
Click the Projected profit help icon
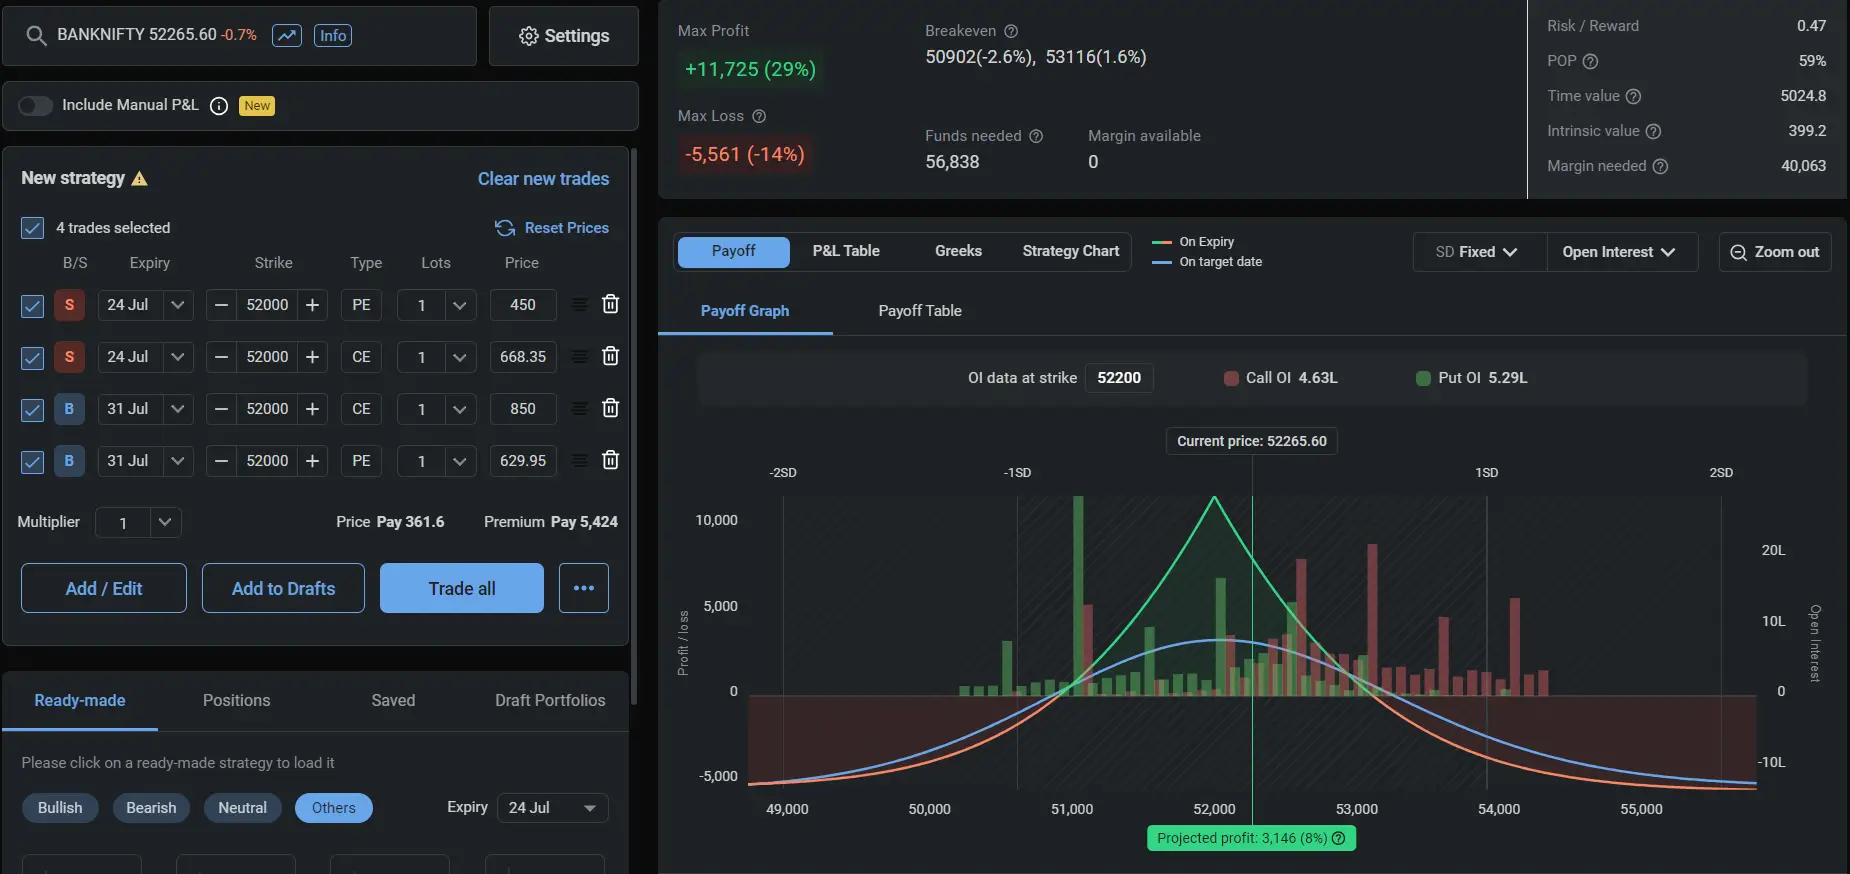click(x=1338, y=838)
